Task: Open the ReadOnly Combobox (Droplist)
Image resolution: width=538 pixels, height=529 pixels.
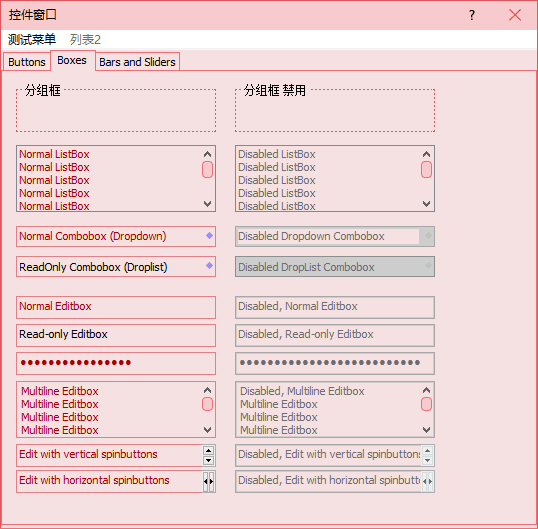Action: (x=116, y=267)
